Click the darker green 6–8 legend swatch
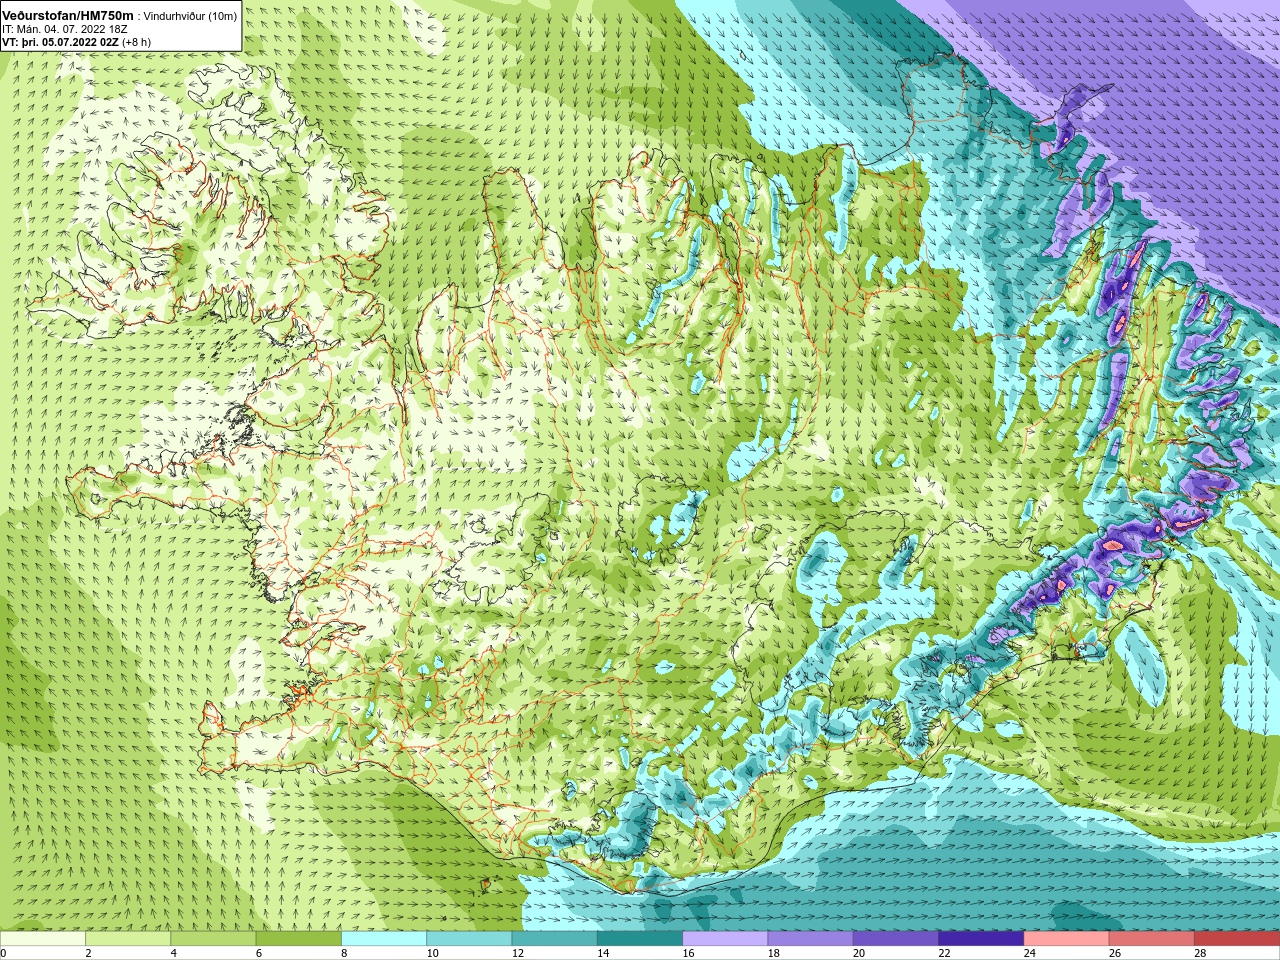This screenshot has height=960, width=1280. [299, 939]
